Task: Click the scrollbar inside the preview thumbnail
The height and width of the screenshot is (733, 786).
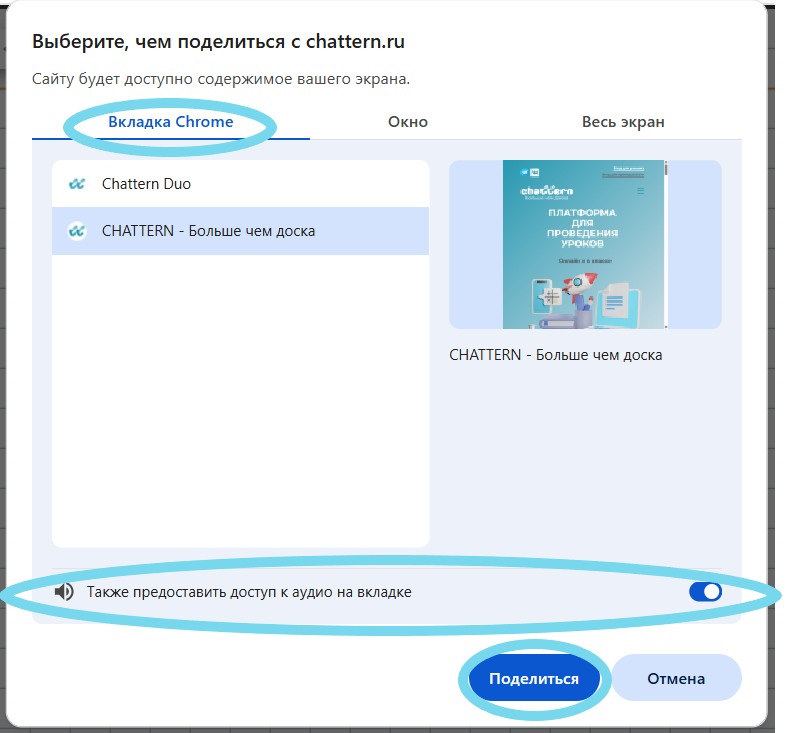Action: pos(665,170)
